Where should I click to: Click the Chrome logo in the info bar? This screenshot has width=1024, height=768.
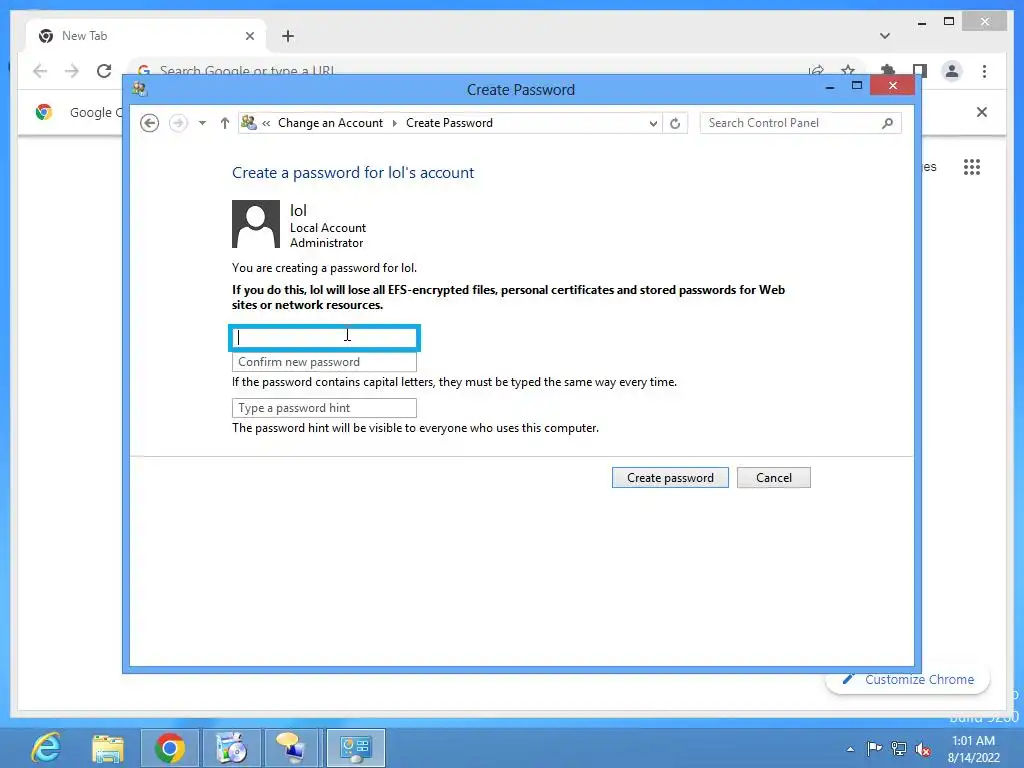coord(44,112)
